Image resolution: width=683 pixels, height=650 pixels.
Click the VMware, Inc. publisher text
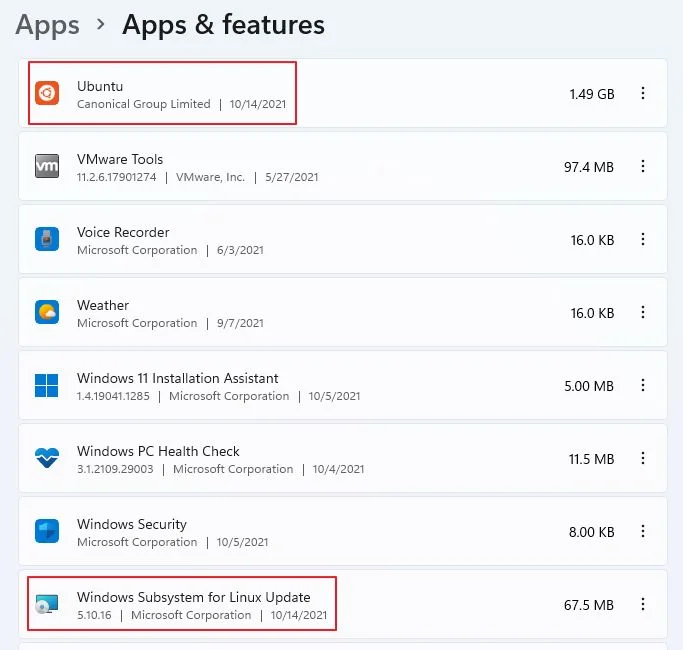tap(210, 177)
